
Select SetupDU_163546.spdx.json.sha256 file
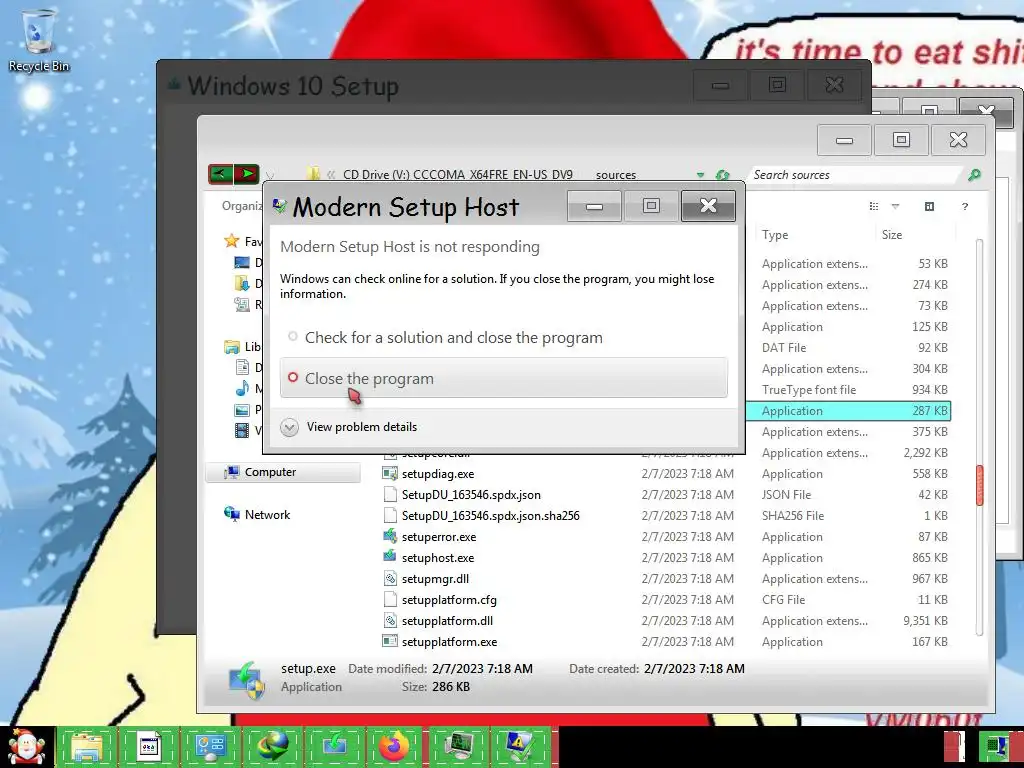[490, 515]
